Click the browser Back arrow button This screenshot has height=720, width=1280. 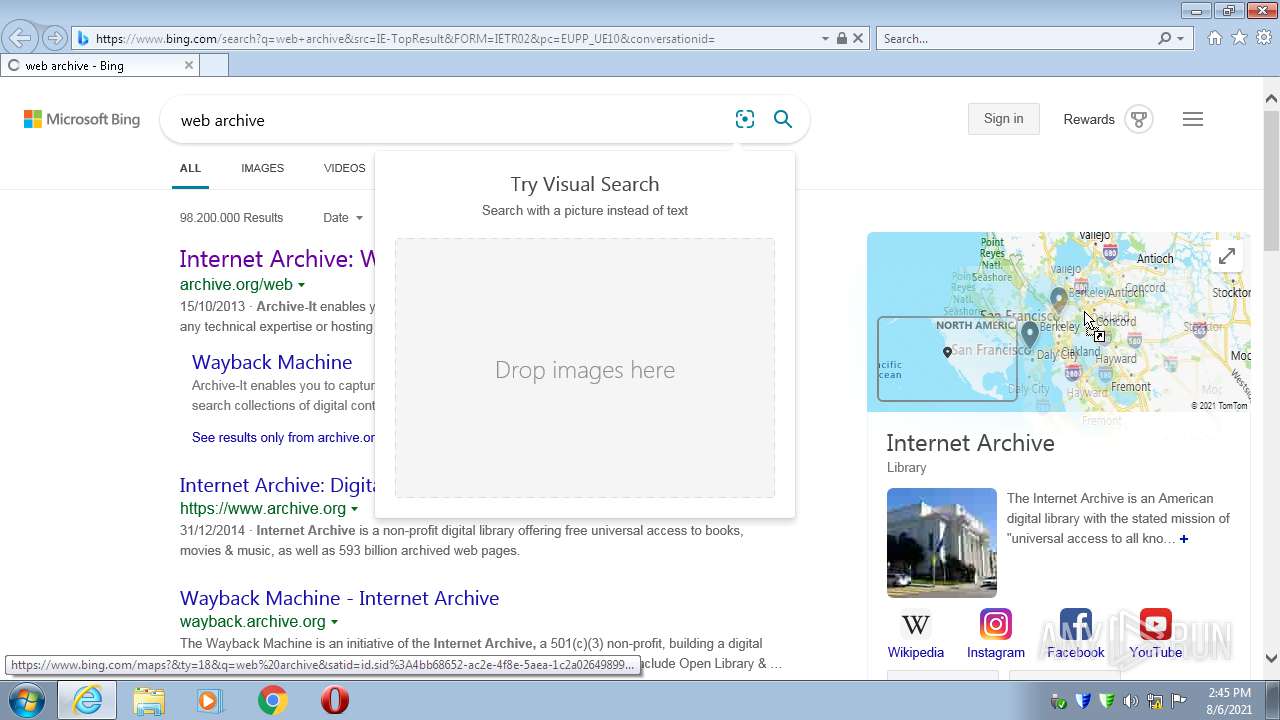coord(20,38)
